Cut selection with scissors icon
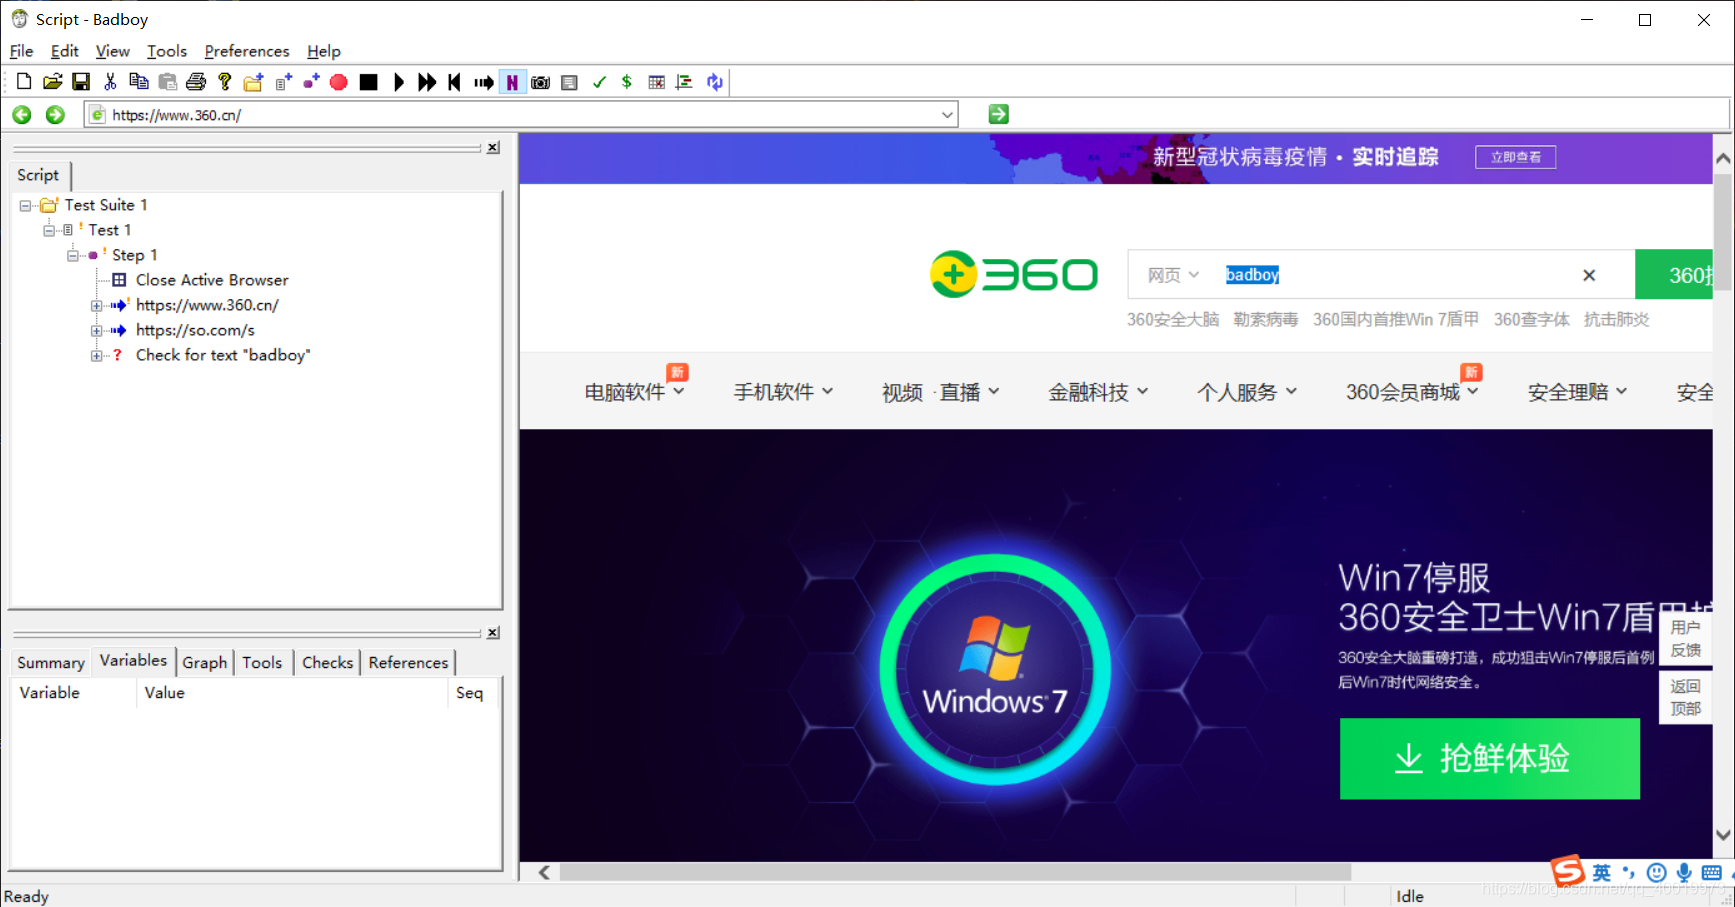 pos(110,82)
